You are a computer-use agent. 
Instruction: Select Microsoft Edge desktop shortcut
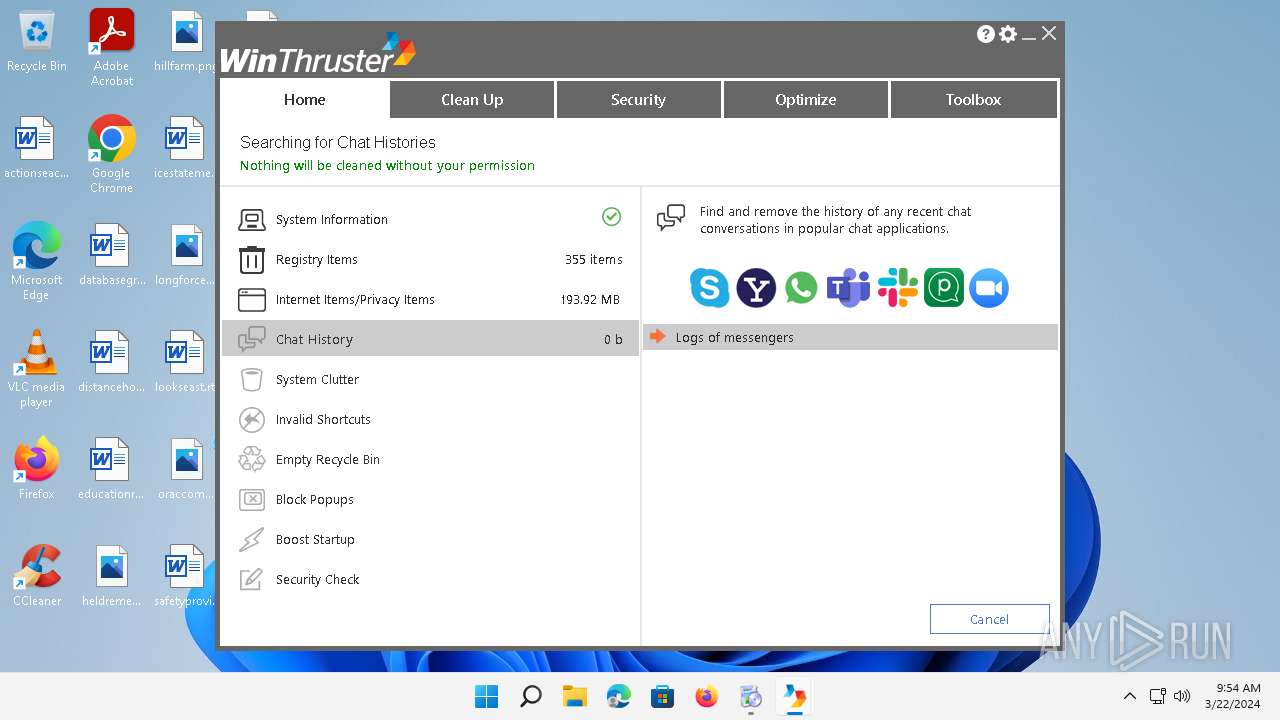[37, 261]
